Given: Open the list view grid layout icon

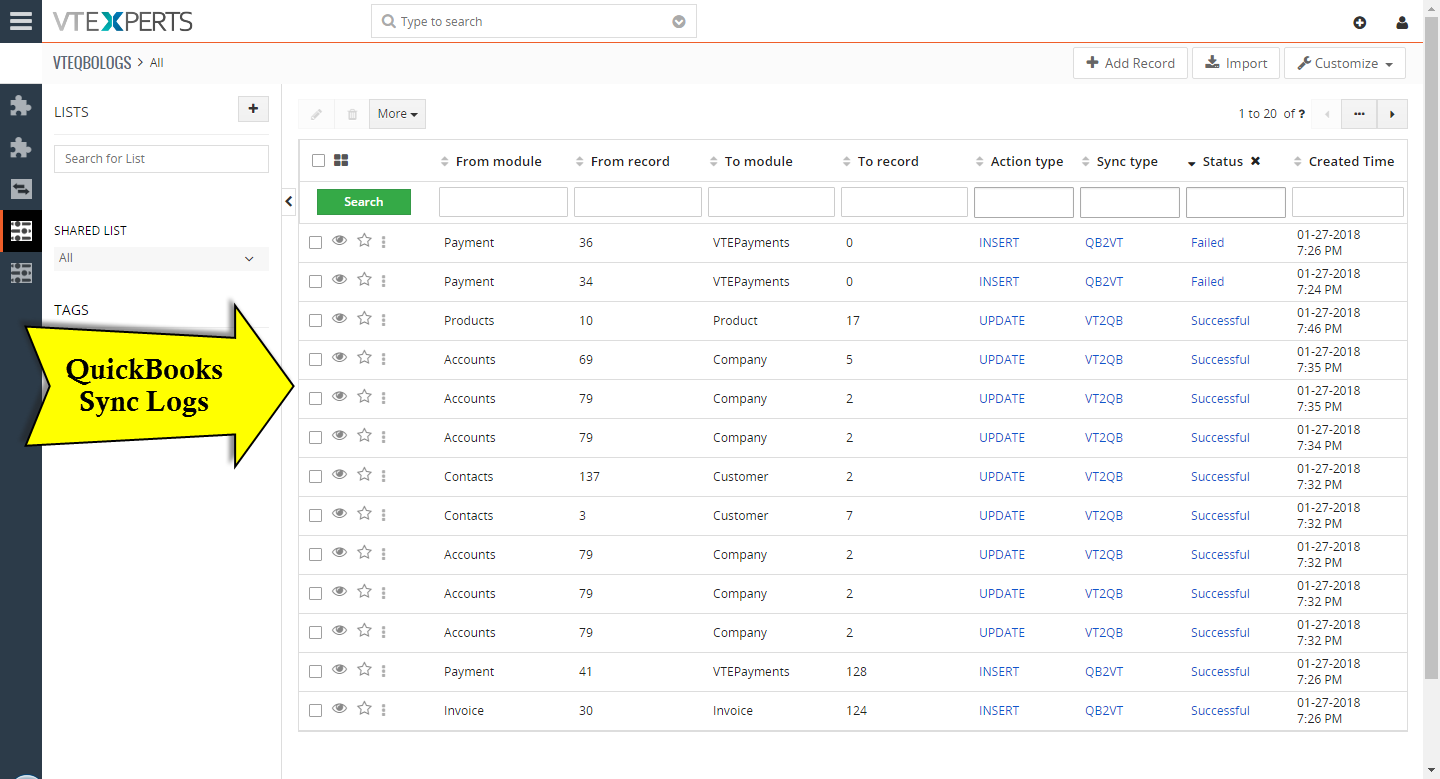Looking at the screenshot, I should [341, 160].
